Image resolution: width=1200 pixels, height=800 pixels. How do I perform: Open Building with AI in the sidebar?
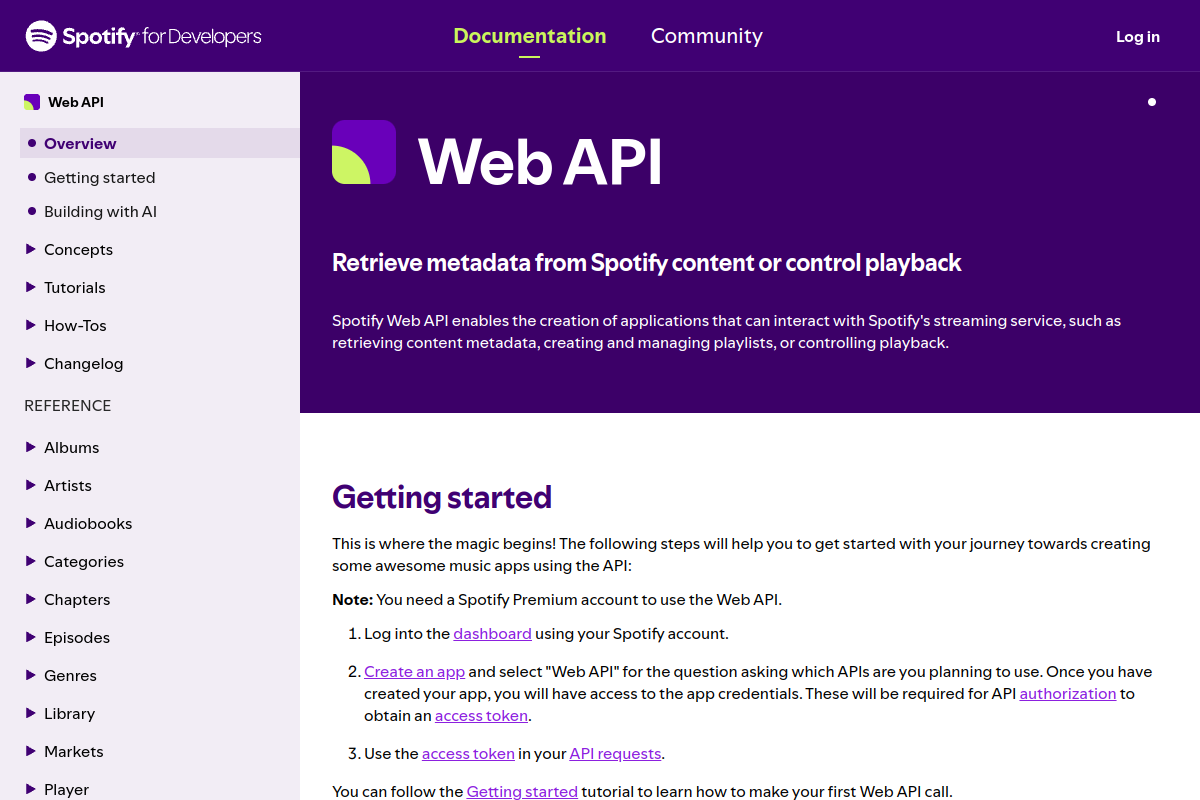pos(100,211)
